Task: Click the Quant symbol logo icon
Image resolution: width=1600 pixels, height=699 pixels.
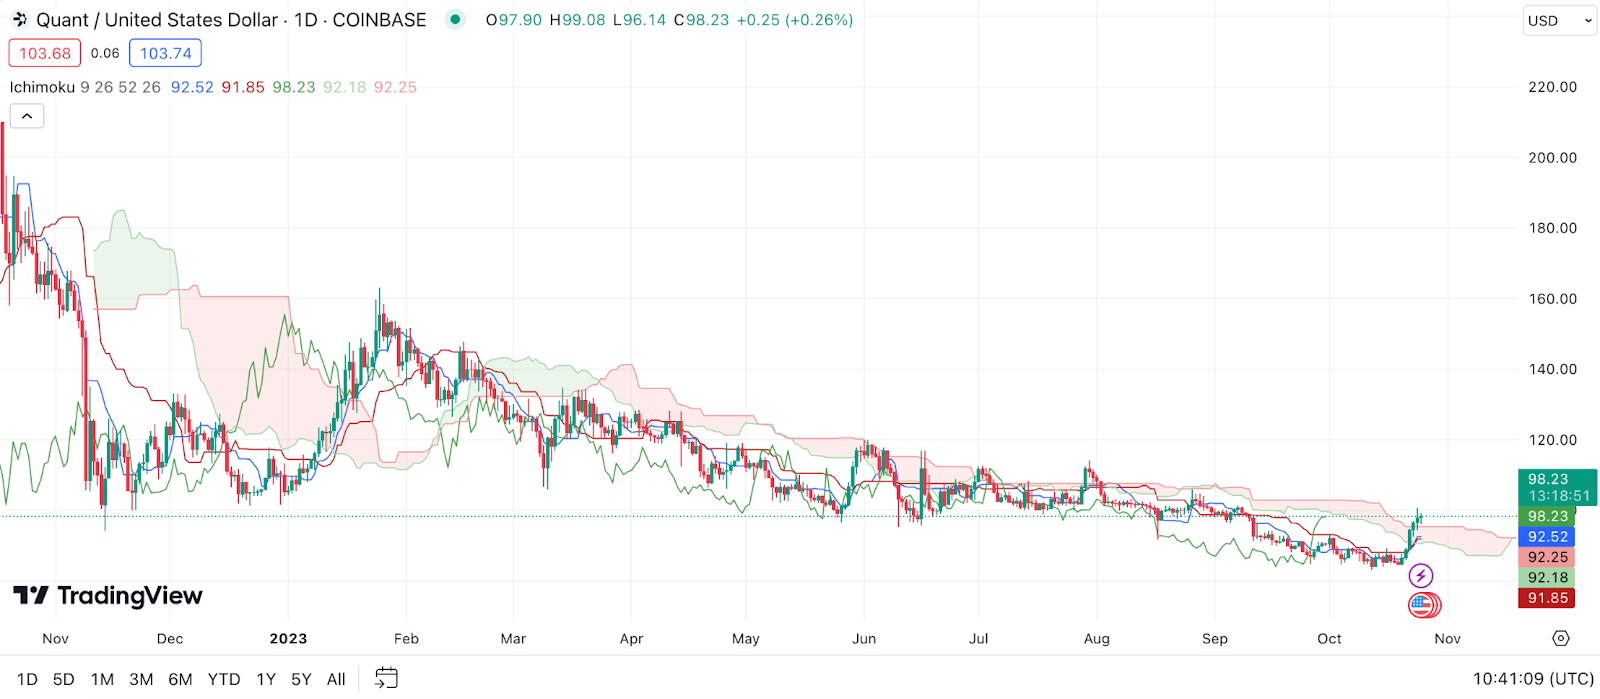Action: tap(19, 20)
